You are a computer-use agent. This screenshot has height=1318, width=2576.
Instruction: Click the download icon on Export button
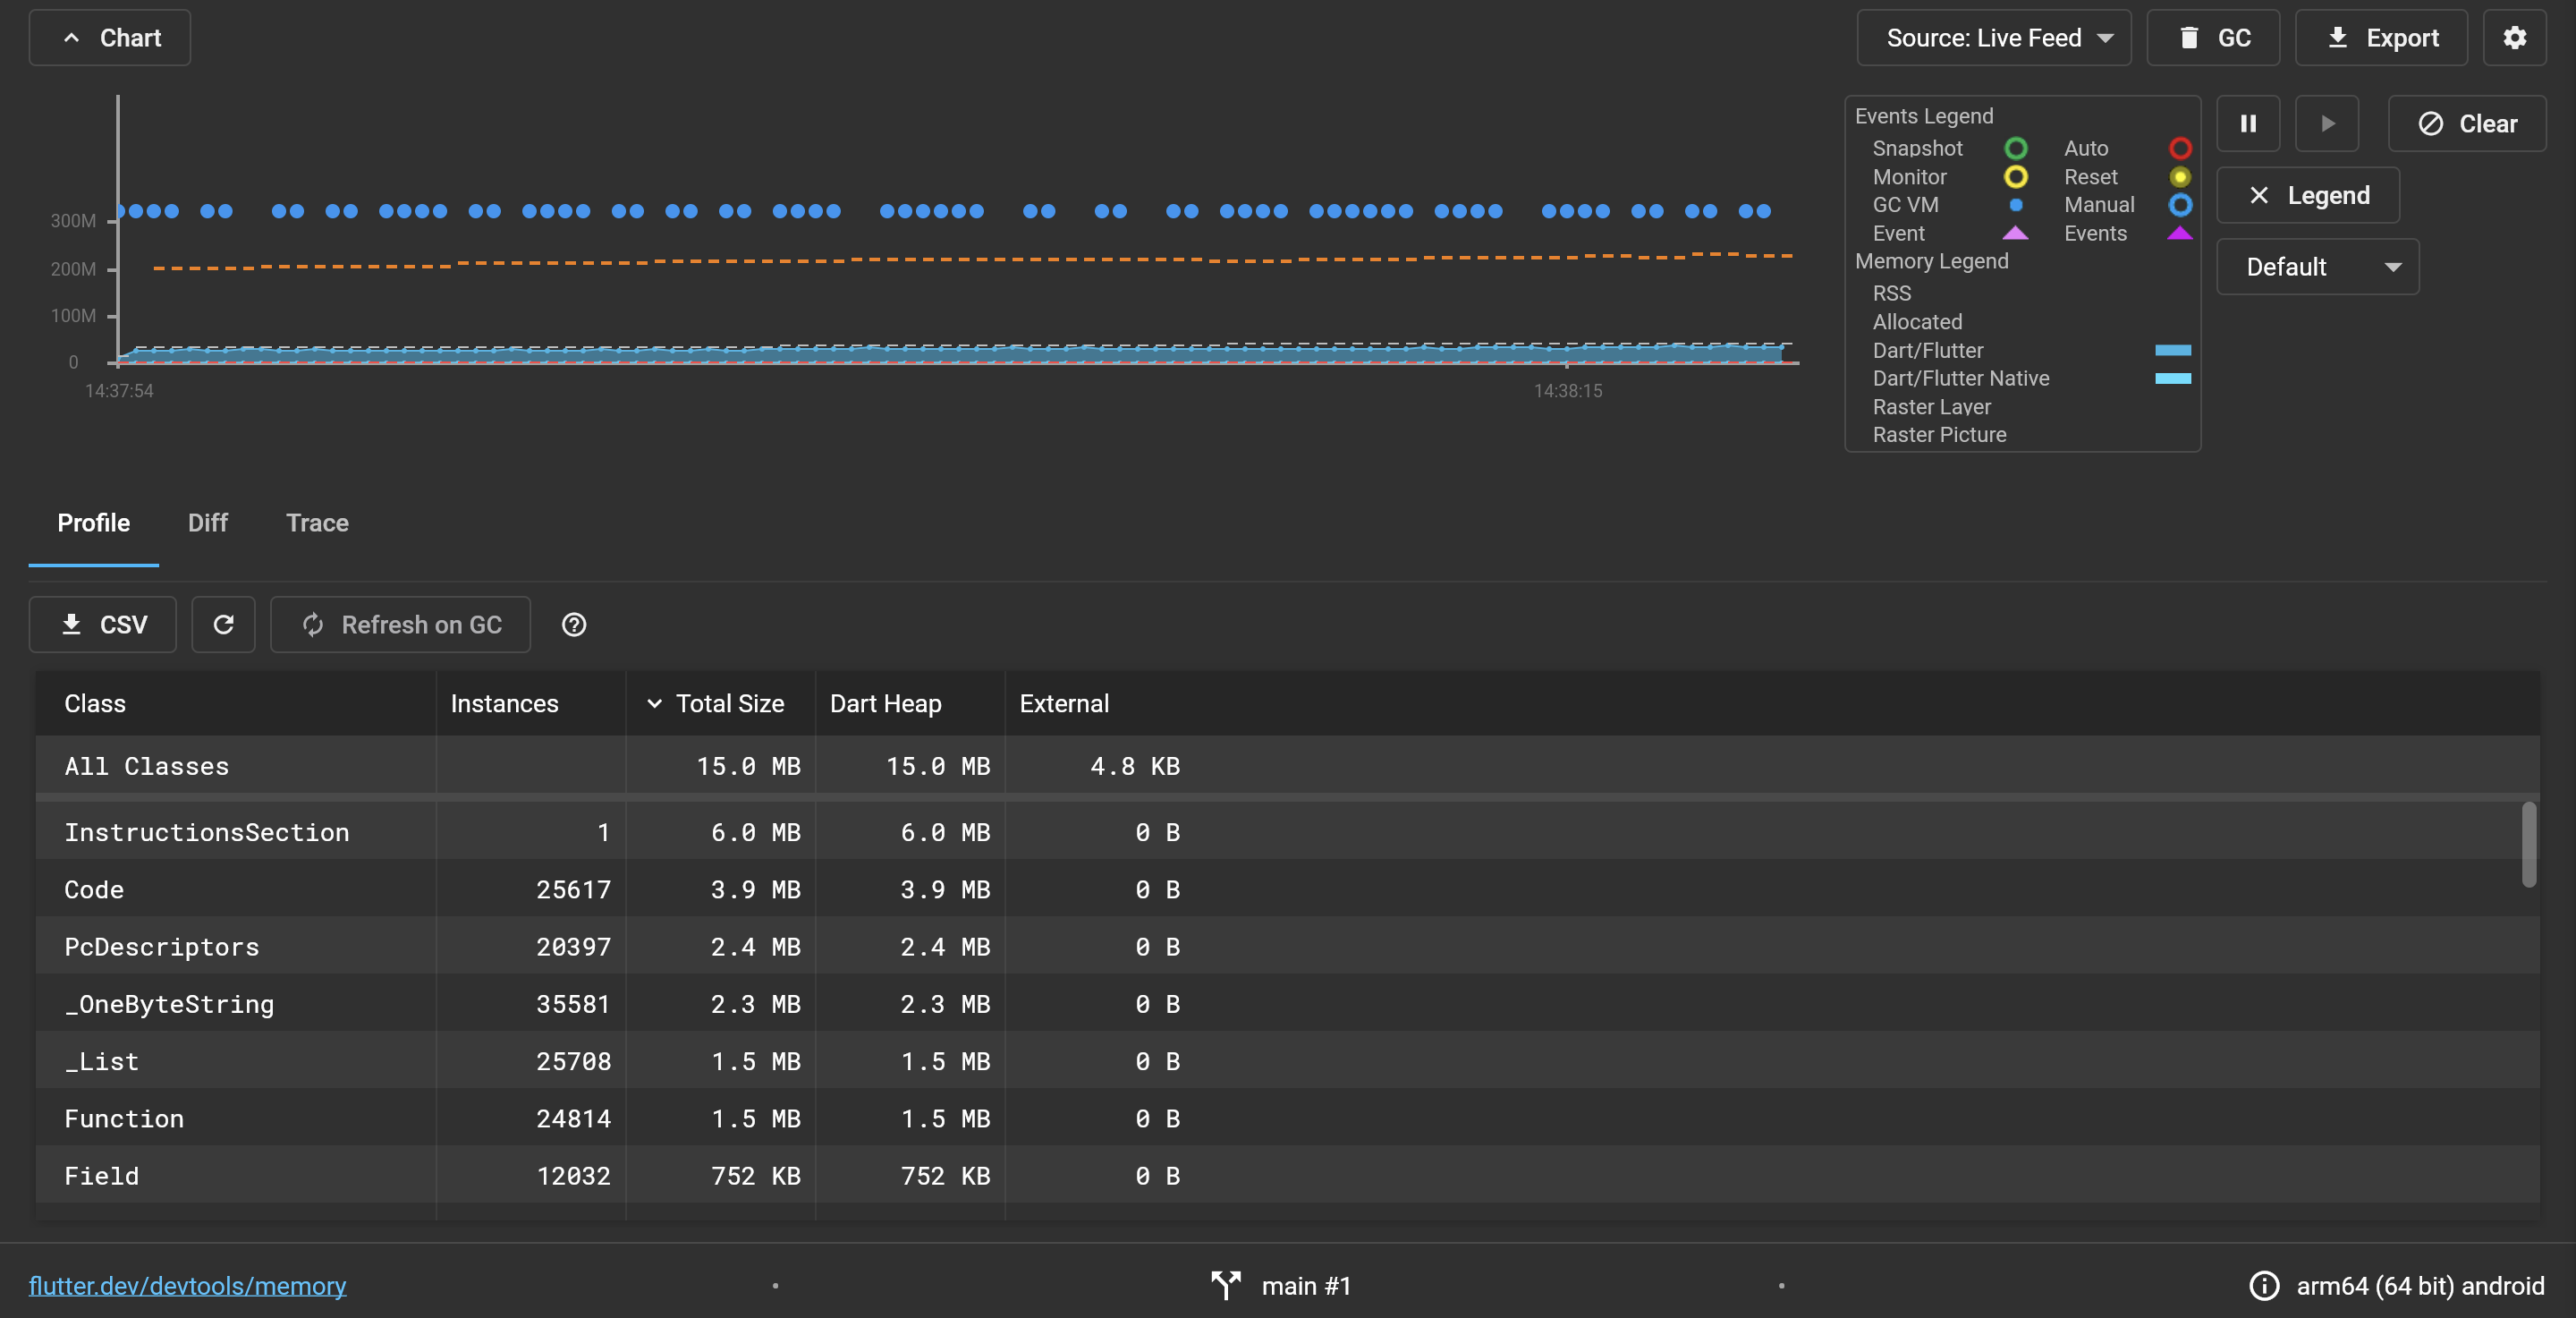[2337, 38]
